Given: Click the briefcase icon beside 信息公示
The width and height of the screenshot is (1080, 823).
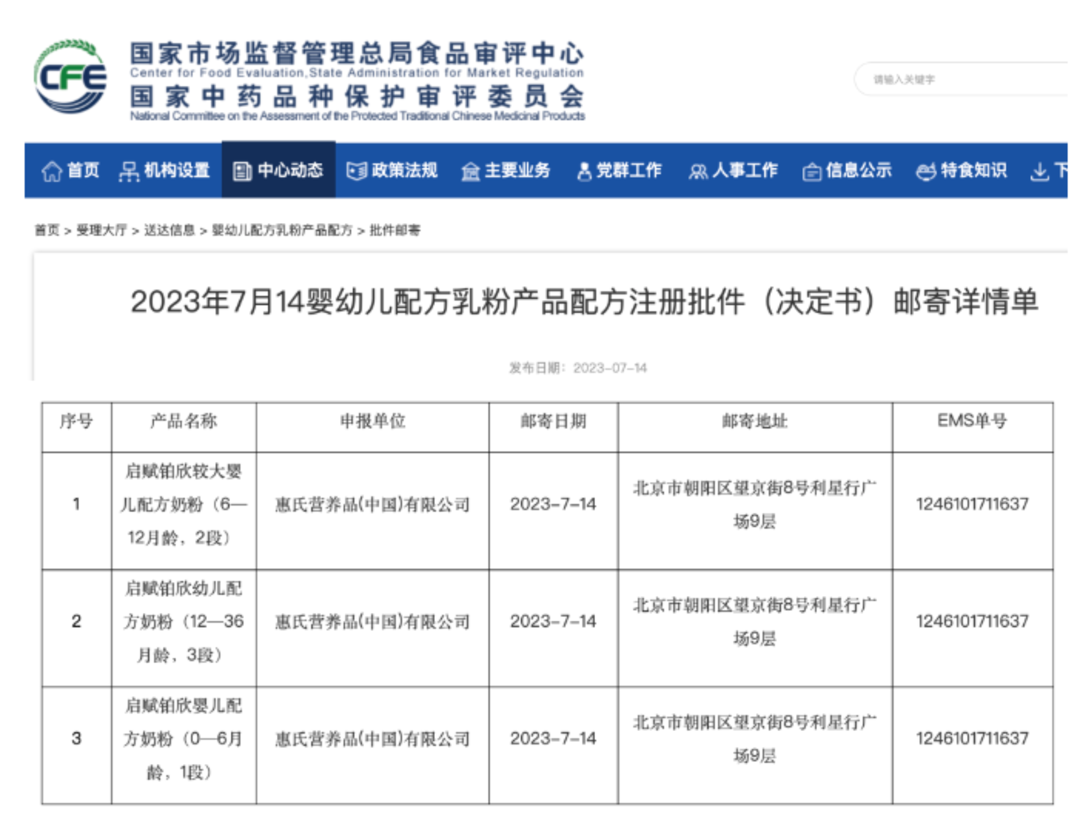Looking at the screenshot, I should (x=812, y=171).
